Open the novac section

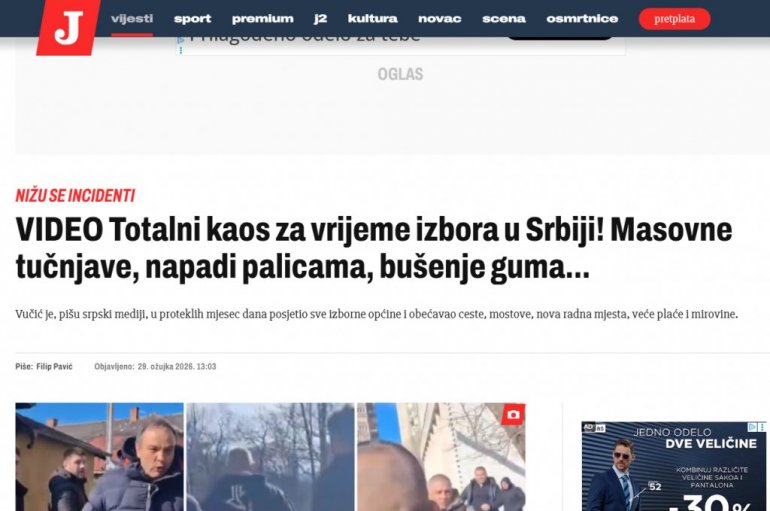440,19
